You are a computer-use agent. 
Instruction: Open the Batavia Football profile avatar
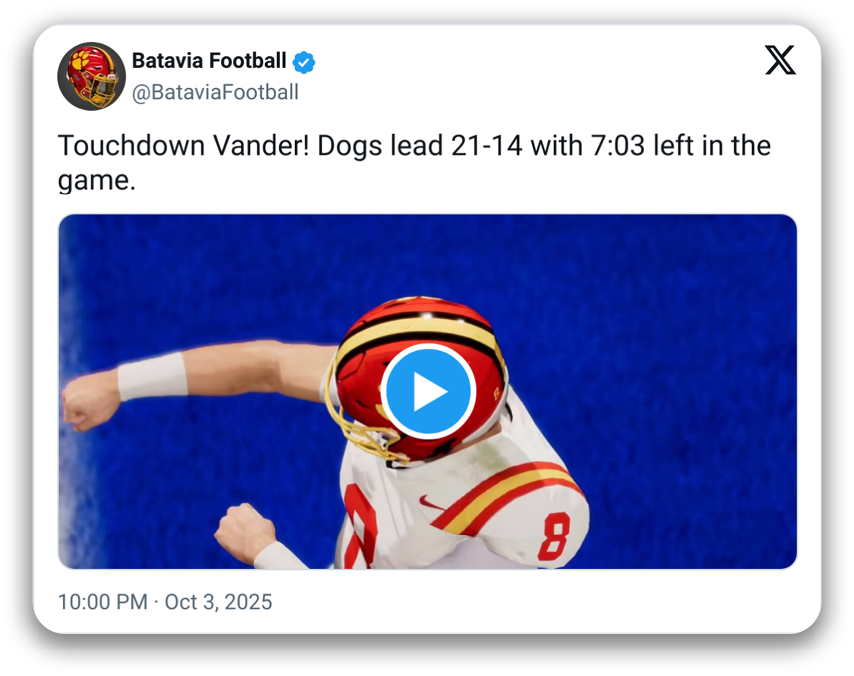(90, 76)
